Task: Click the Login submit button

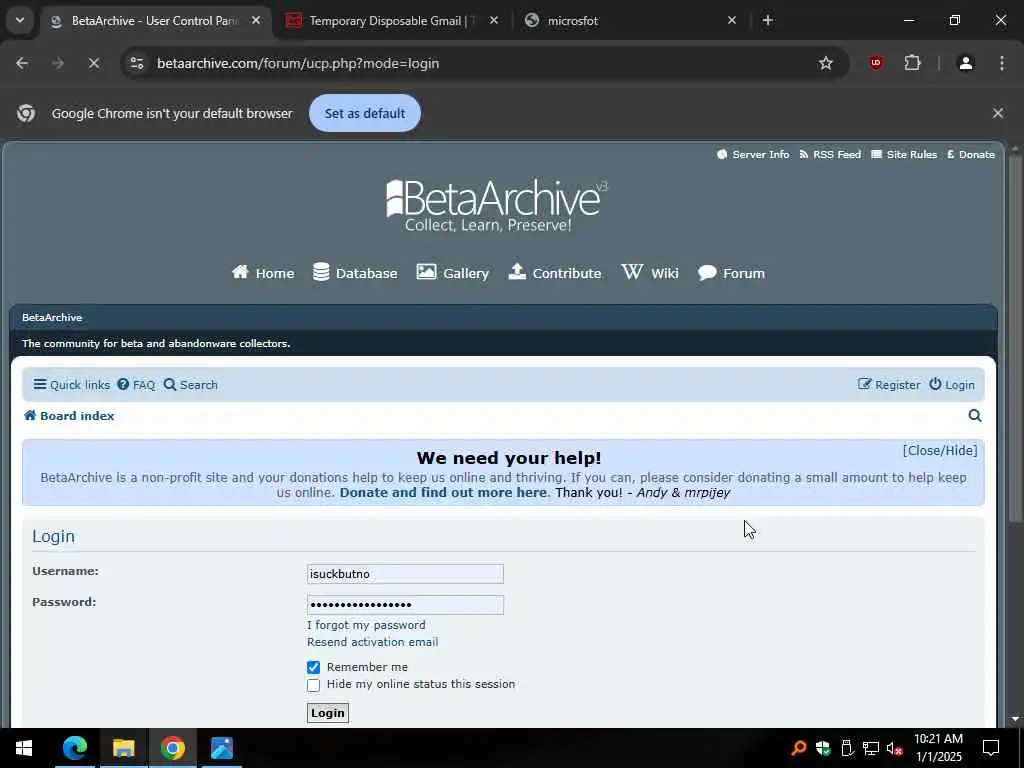Action: (328, 713)
